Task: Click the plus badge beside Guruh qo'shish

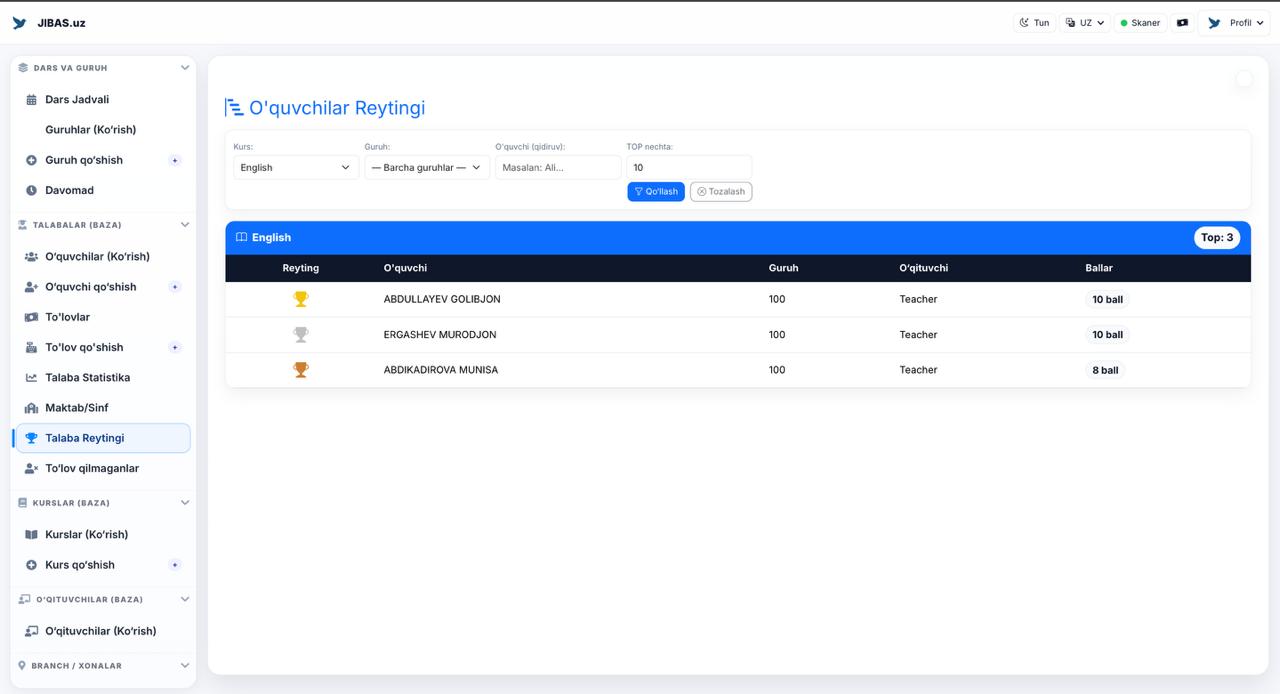Action: 175,160
